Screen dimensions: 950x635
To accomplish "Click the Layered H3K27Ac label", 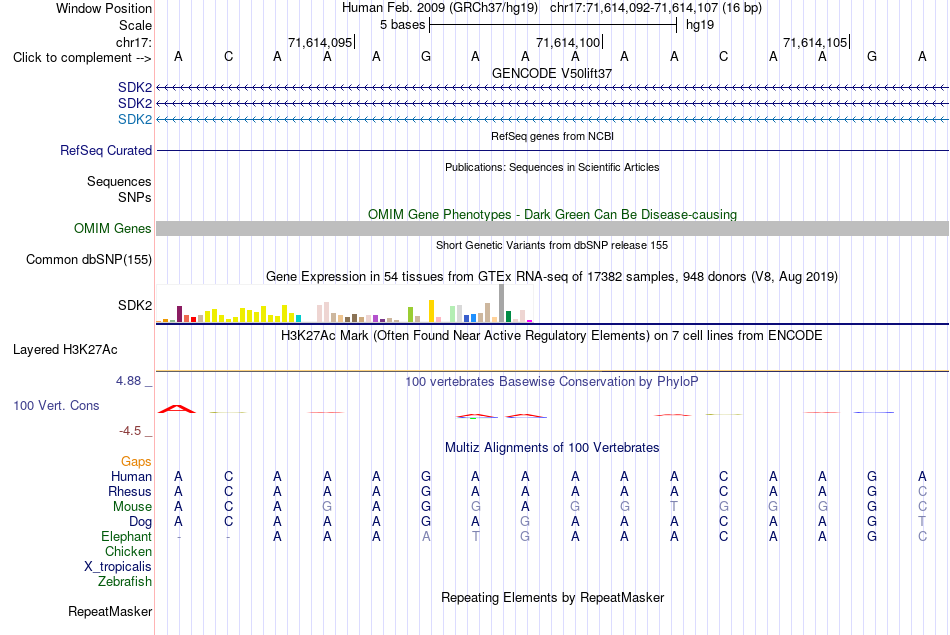I will (x=65, y=350).
